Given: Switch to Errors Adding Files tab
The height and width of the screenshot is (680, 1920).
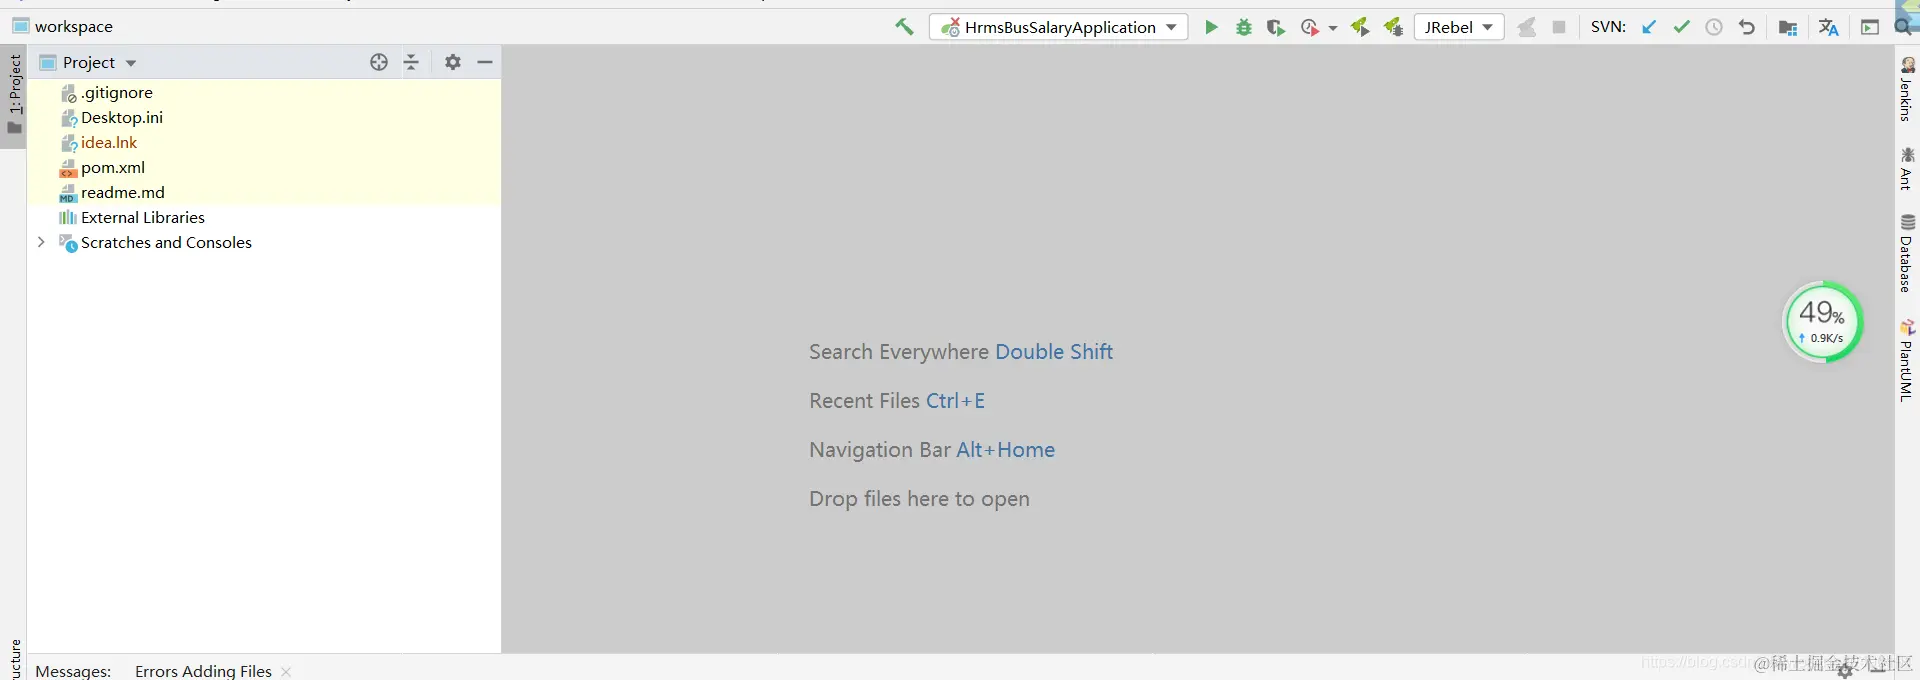Looking at the screenshot, I should [203, 671].
